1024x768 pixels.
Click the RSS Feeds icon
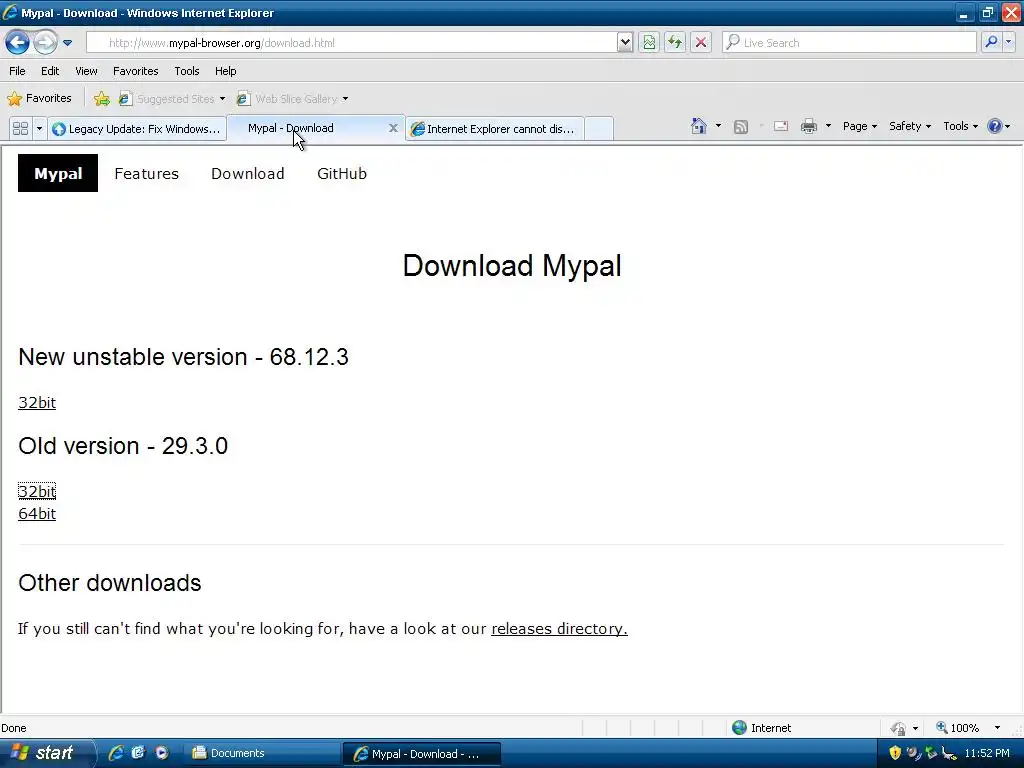[x=741, y=127]
